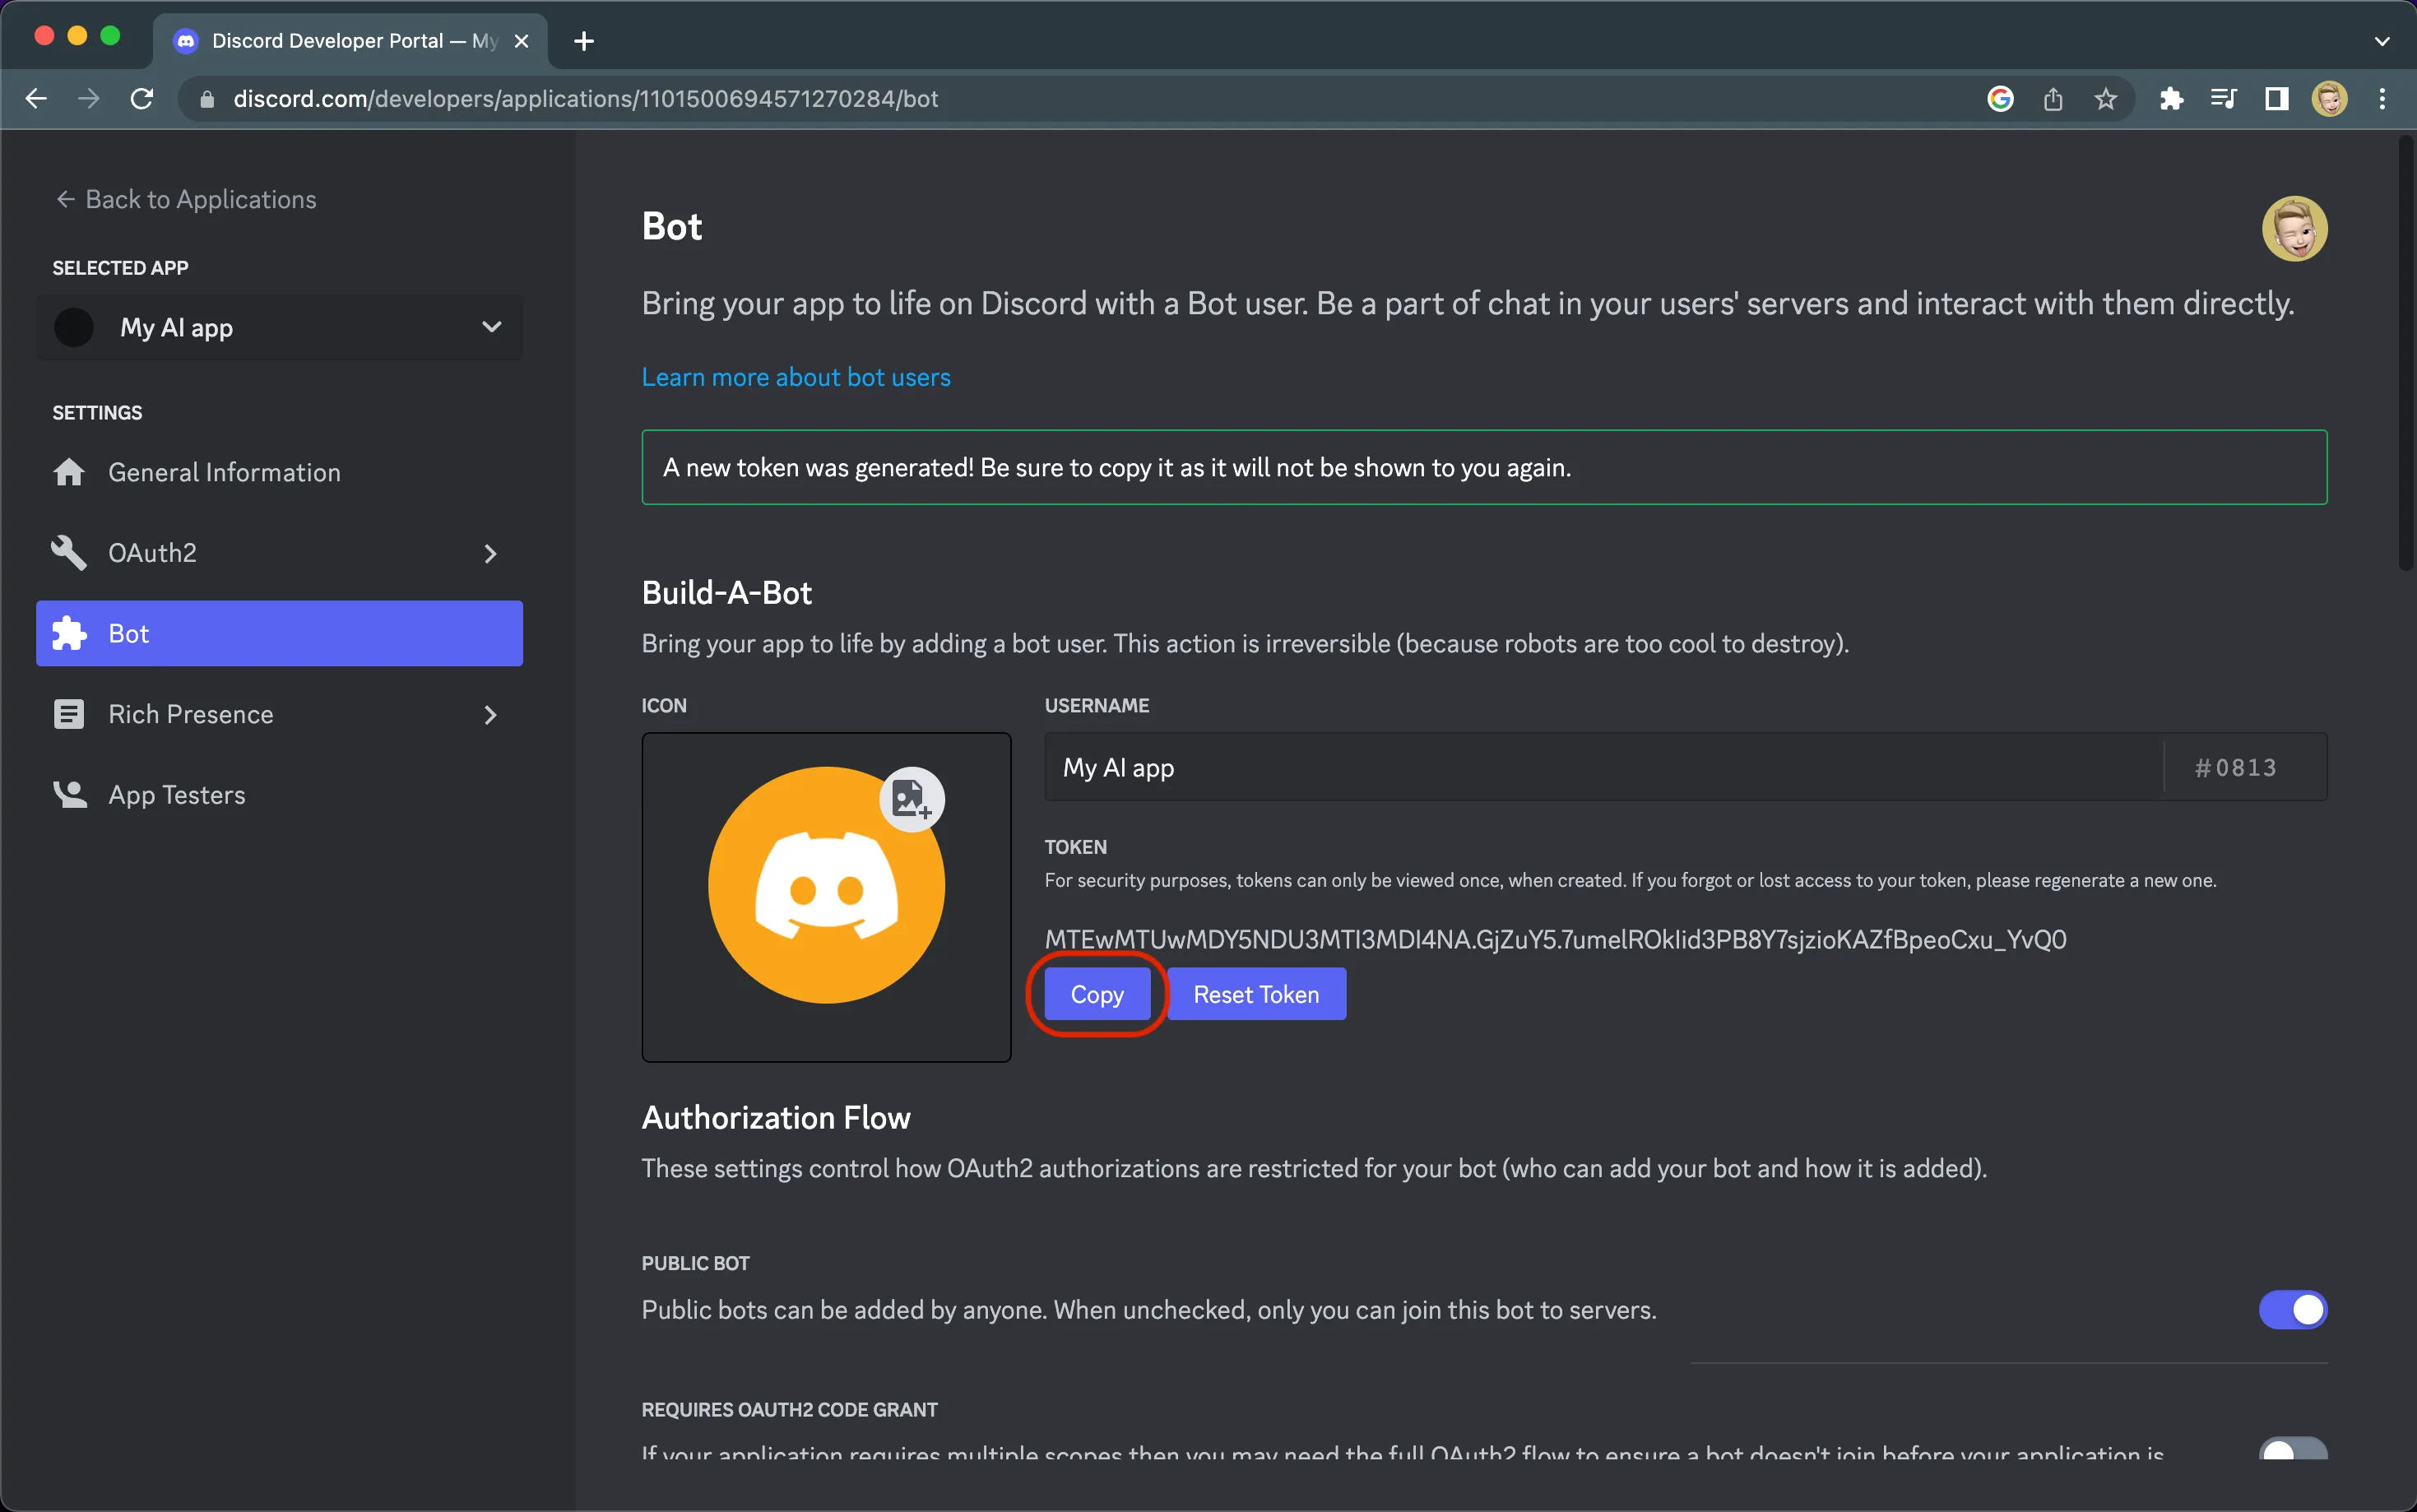Click the Discord user avatar at top right
Screen dimensions: 2417x1512
click(2294, 228)
